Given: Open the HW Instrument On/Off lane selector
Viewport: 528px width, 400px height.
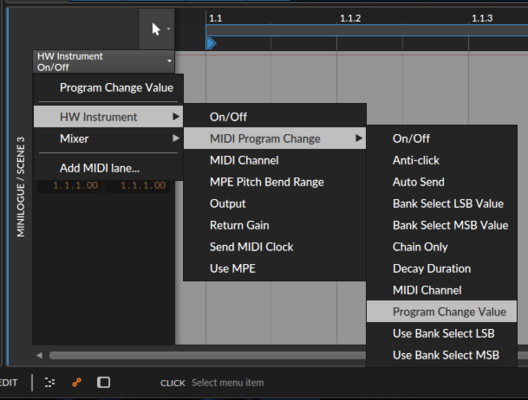Looking at the screenshot, I should (104, 62).
